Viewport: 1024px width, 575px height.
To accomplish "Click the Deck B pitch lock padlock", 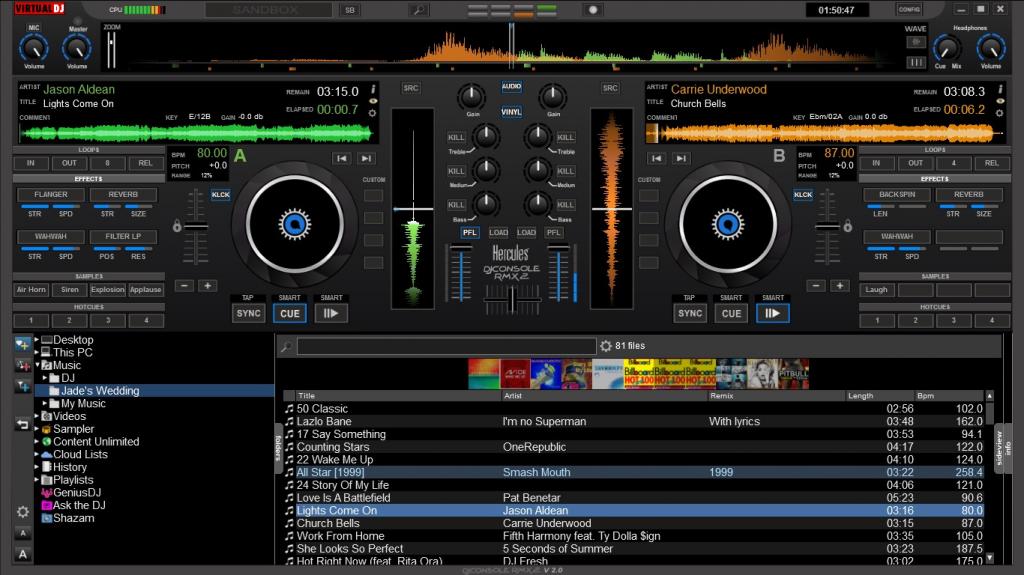I will [848, 226].
